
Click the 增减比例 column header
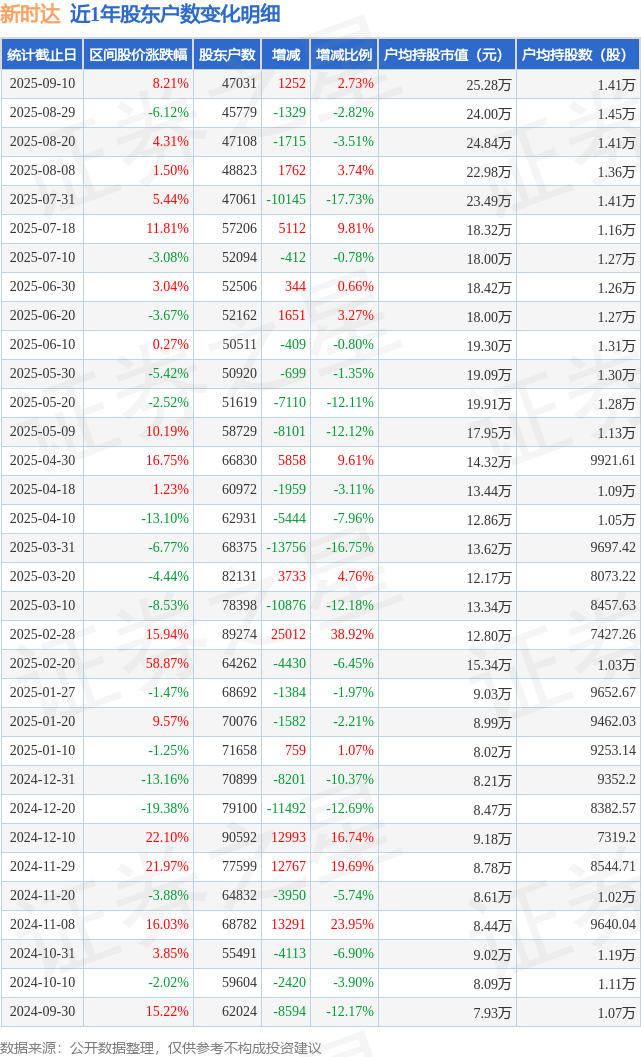point(344,55)
